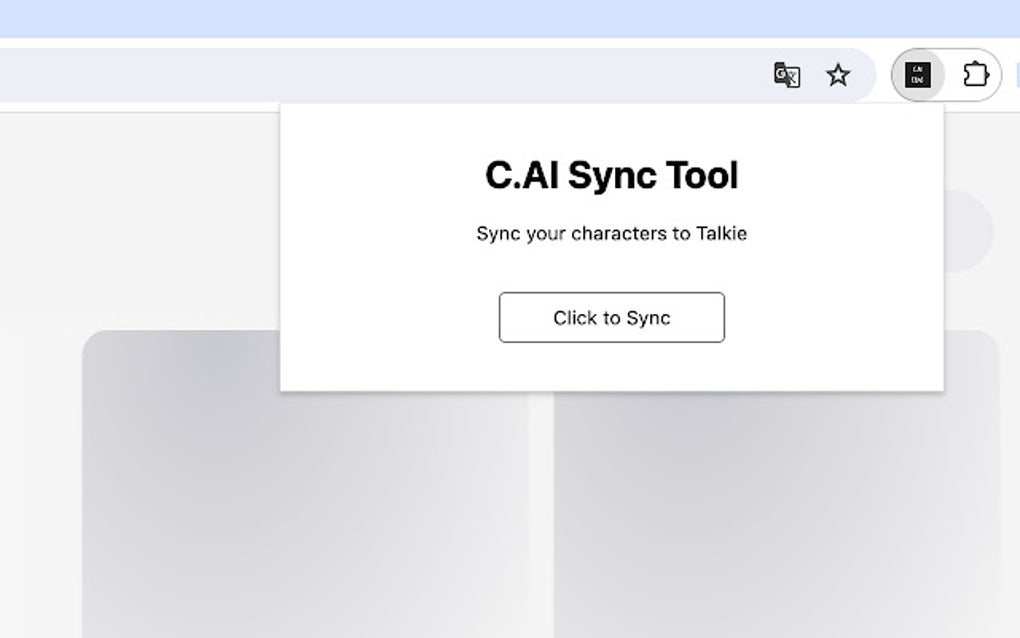Click the Sync your characters to Talkie text
The width and height of the screenshot is (1020, 638).
coord(611,233)
